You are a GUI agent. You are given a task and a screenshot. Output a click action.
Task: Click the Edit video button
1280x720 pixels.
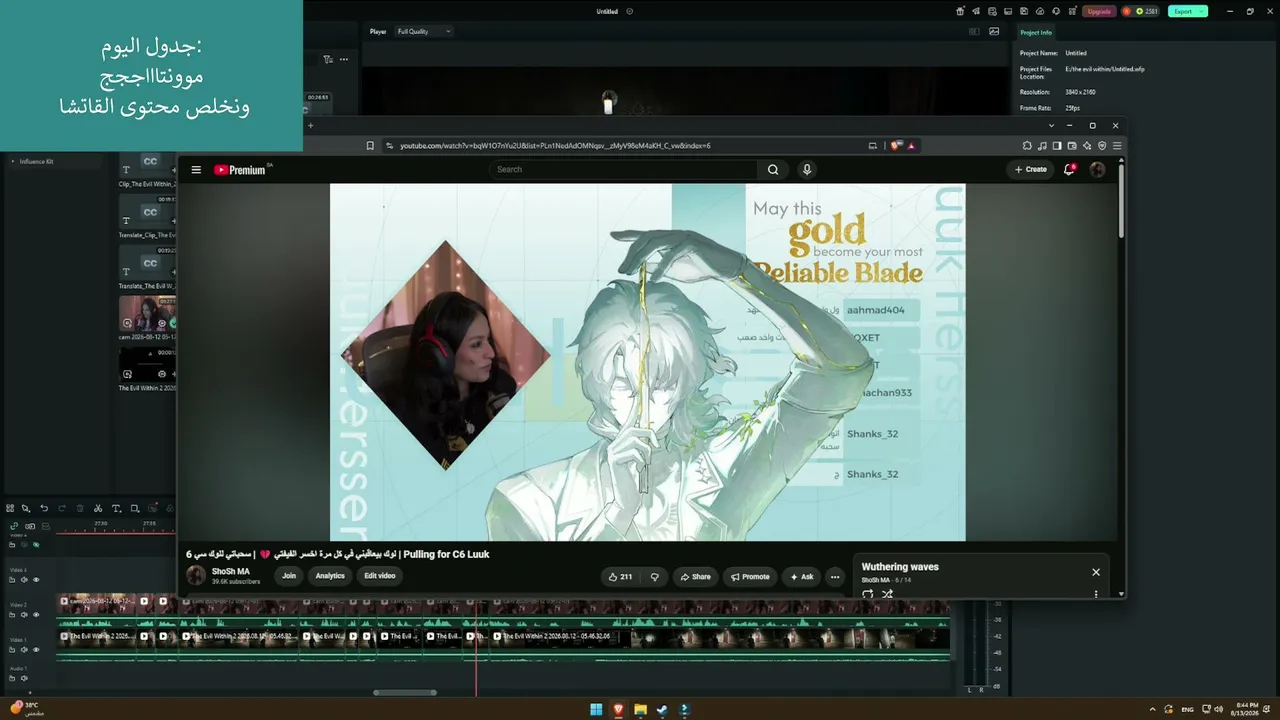point(380,576)
